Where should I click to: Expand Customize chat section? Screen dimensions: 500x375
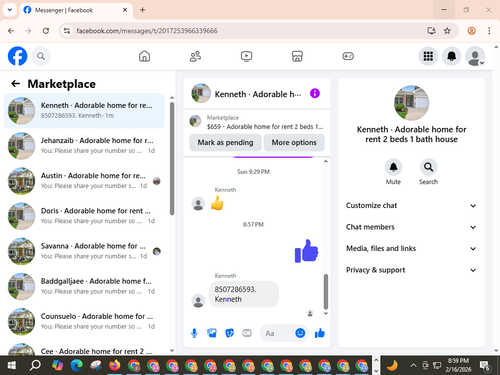point(411,205)
